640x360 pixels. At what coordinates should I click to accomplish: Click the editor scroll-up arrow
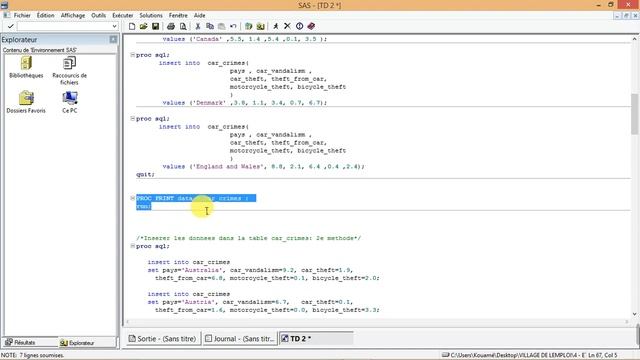coord(634,39)
